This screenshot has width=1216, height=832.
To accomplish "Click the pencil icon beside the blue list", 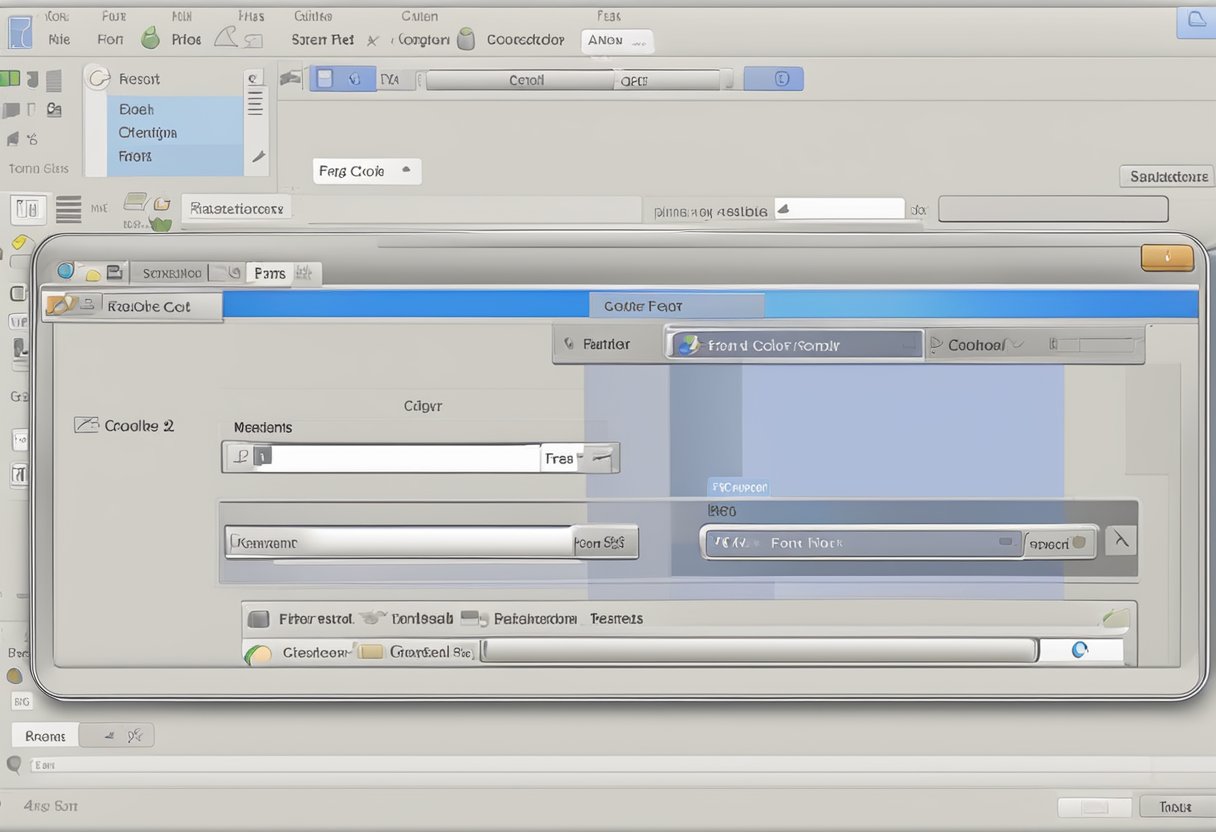I will click(258, 157).
